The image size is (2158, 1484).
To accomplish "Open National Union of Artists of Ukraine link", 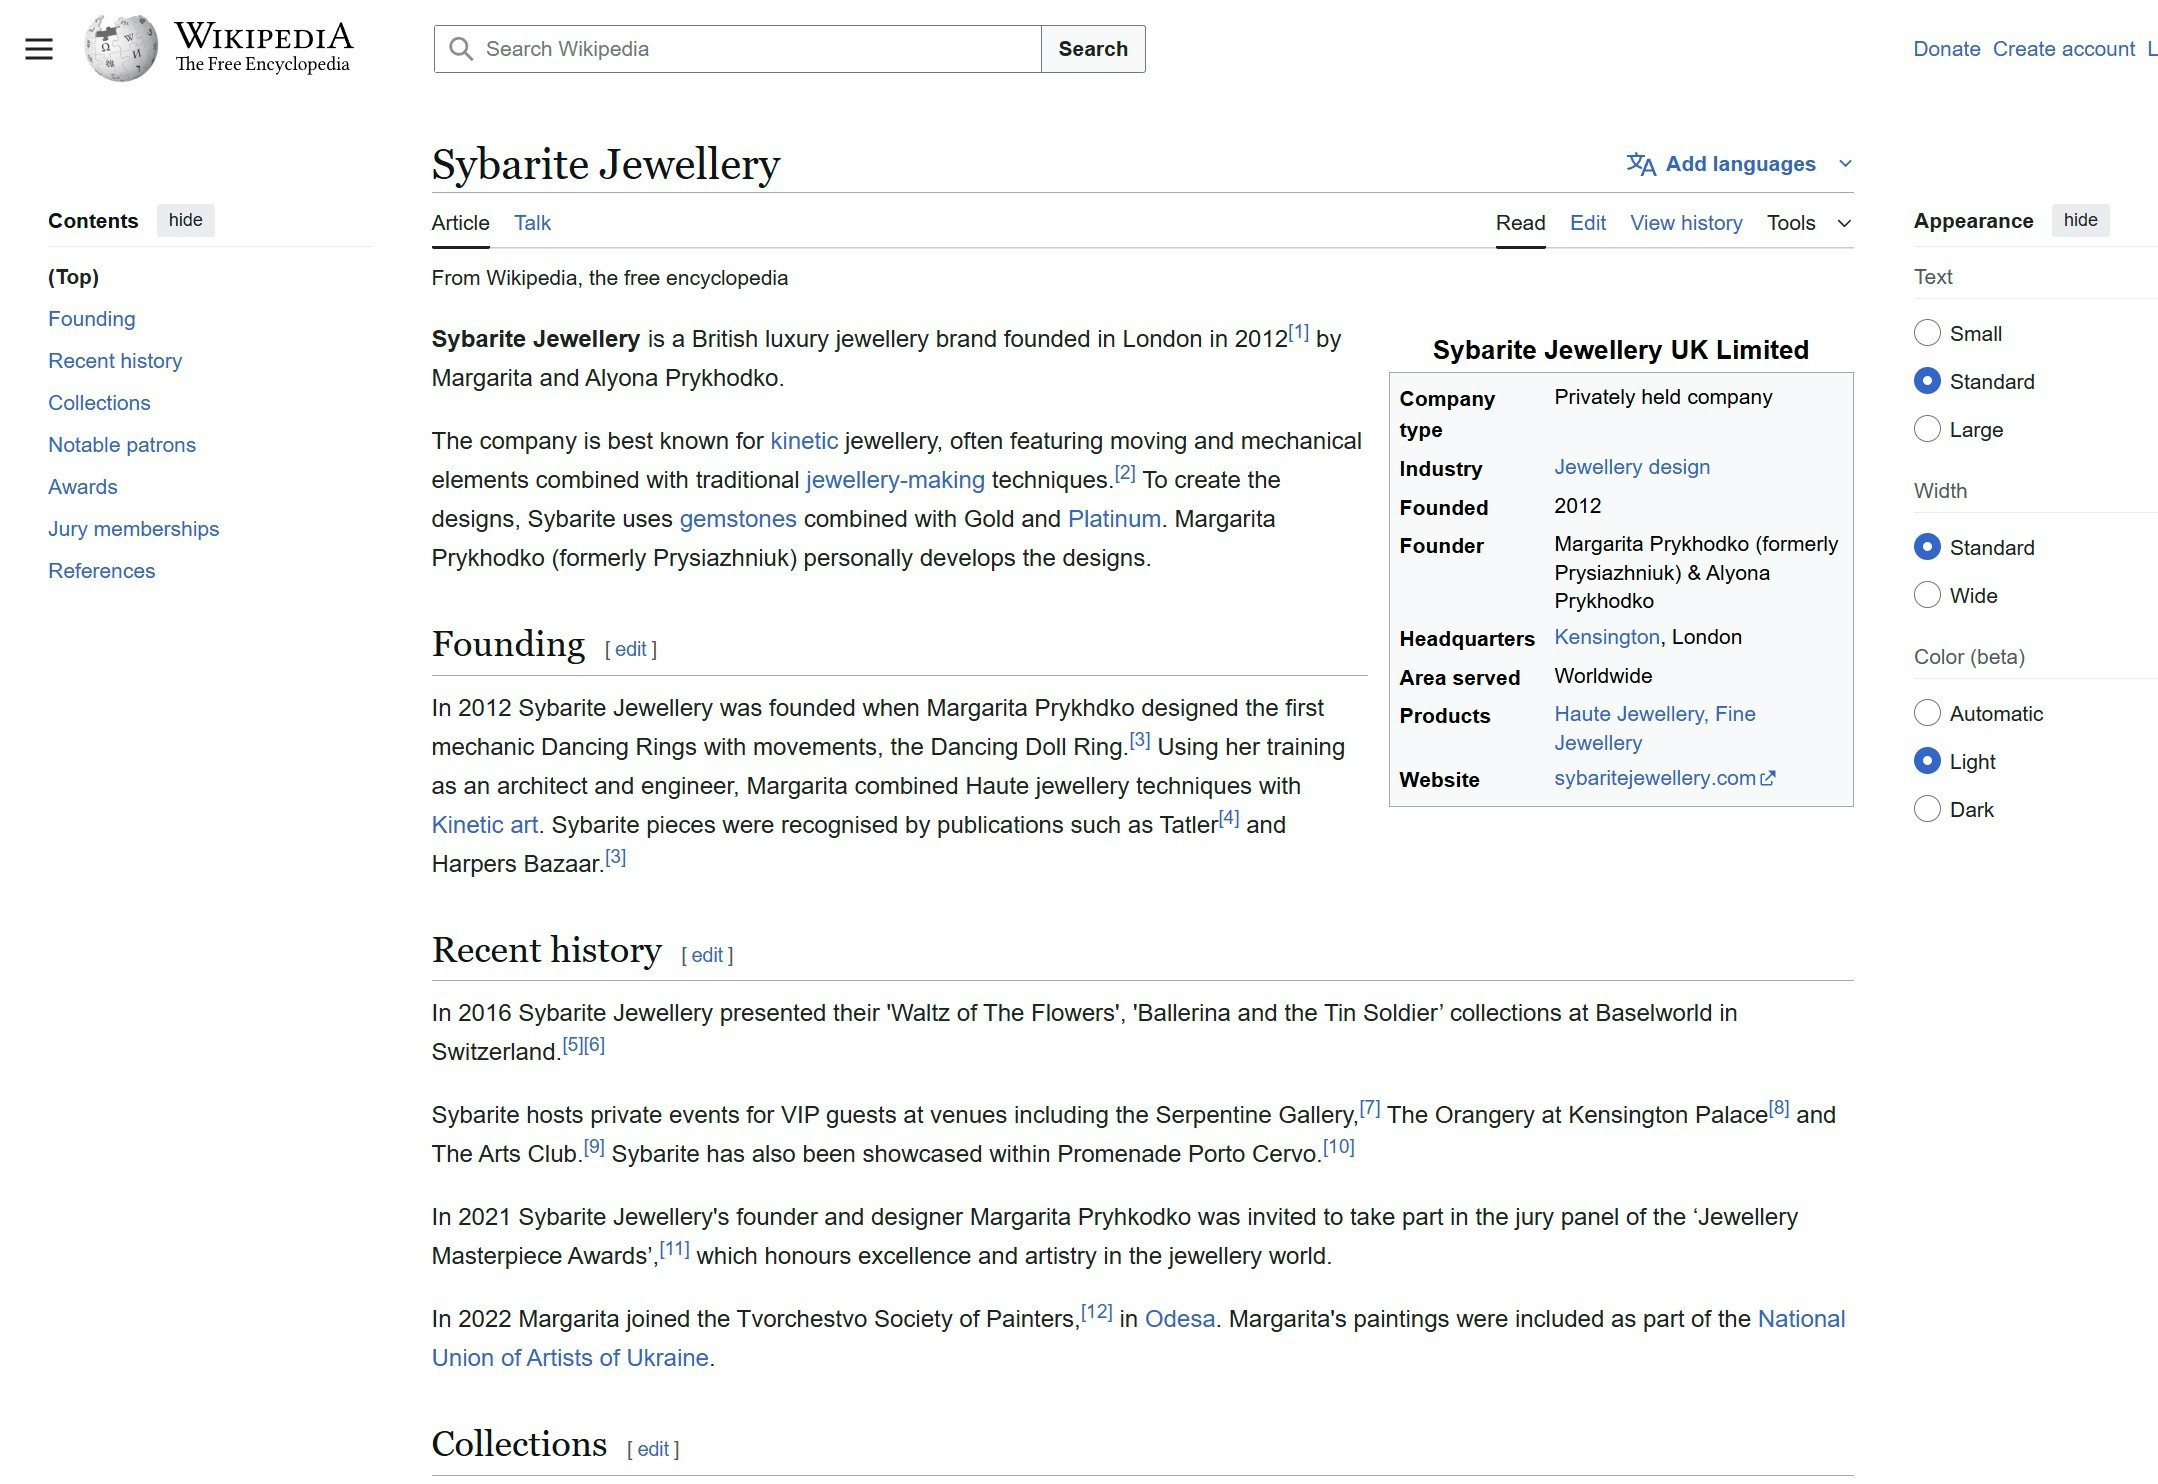I will (x=1138, y=1338).
